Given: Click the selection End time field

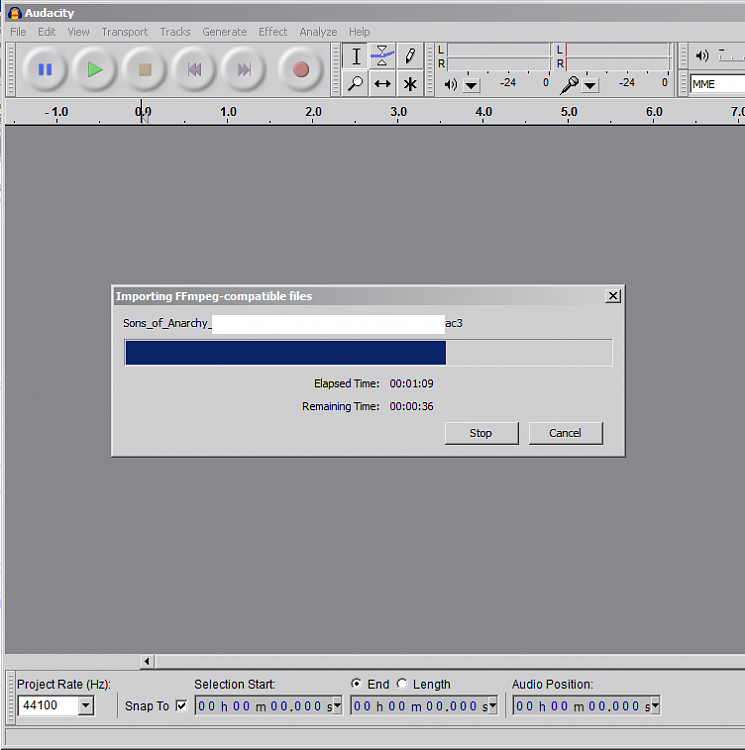Looking at the screenshot, I should coord(419,706).
